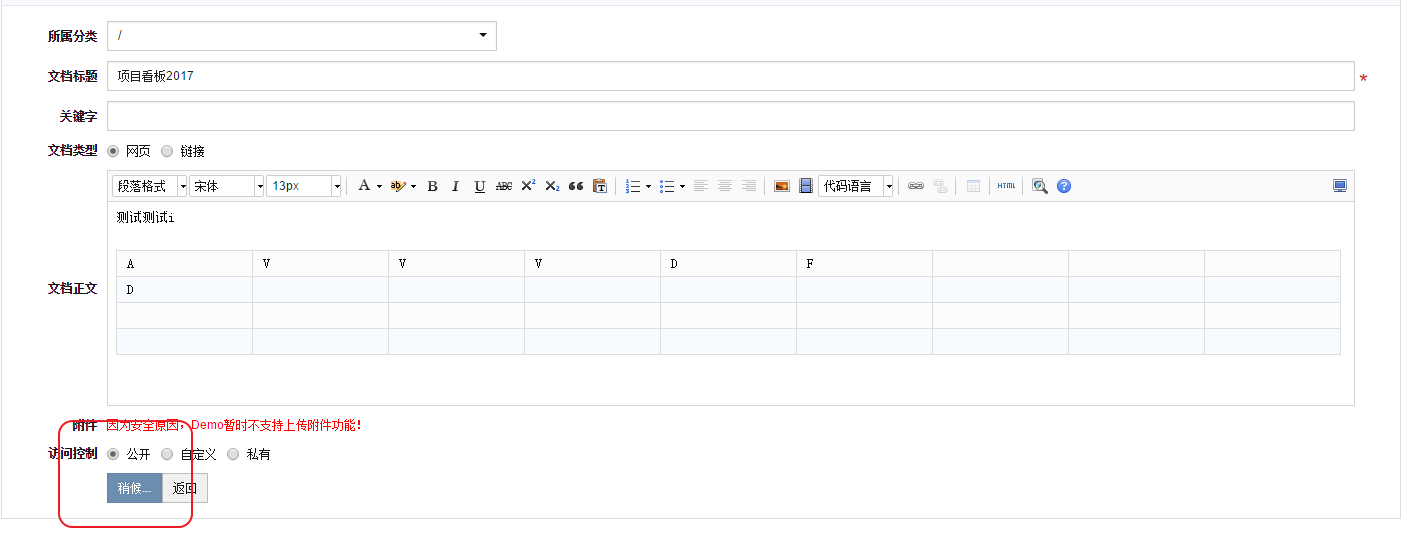
Task: Insert a table
Action: (x=973, y=186)
